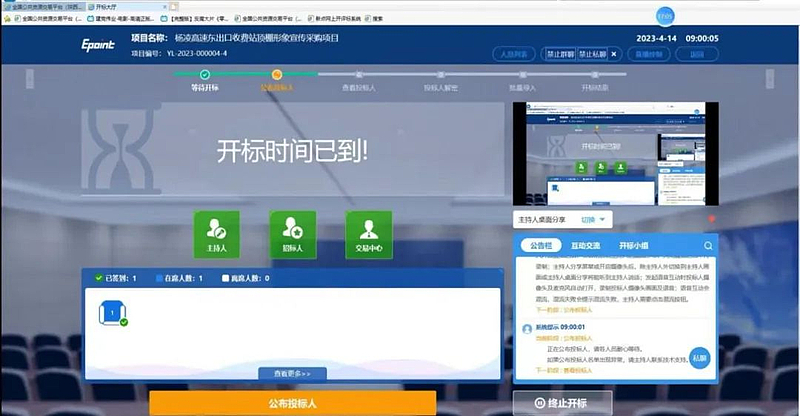Click right-side panel collapse arrow
The width and height of the screenshot is (800, 416).
pos(768,80)
